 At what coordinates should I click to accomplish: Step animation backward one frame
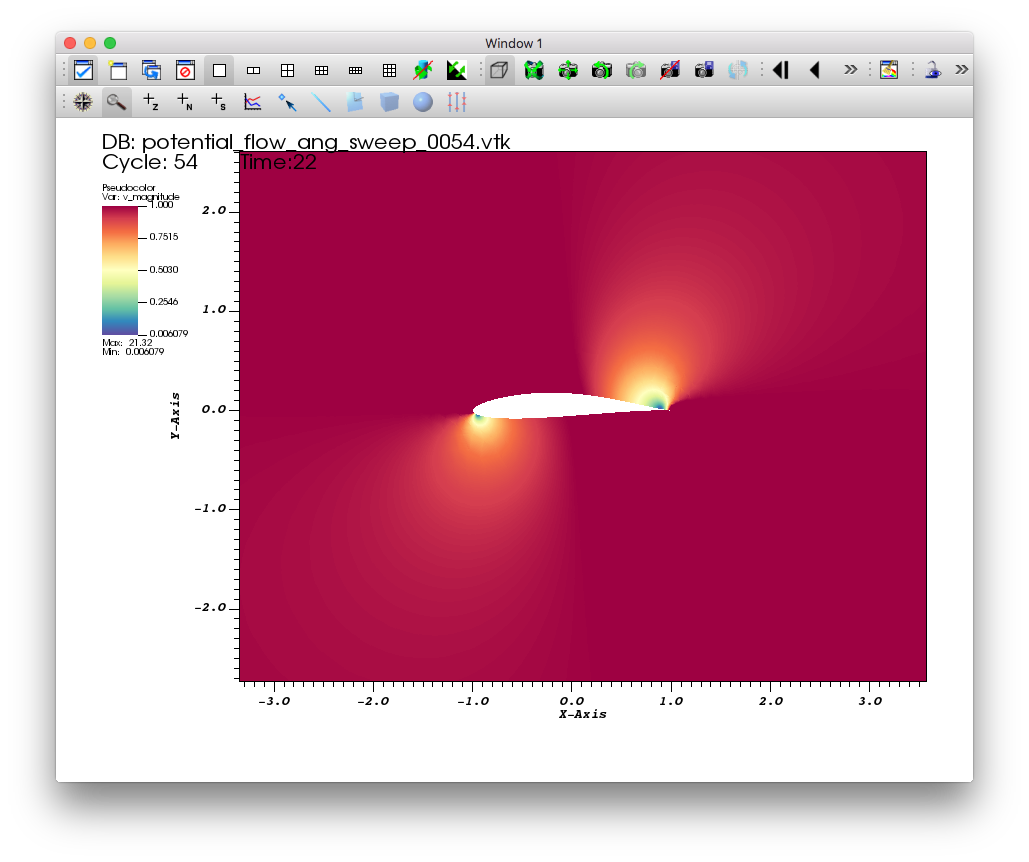pyautogui.click(x=781, y=70)
